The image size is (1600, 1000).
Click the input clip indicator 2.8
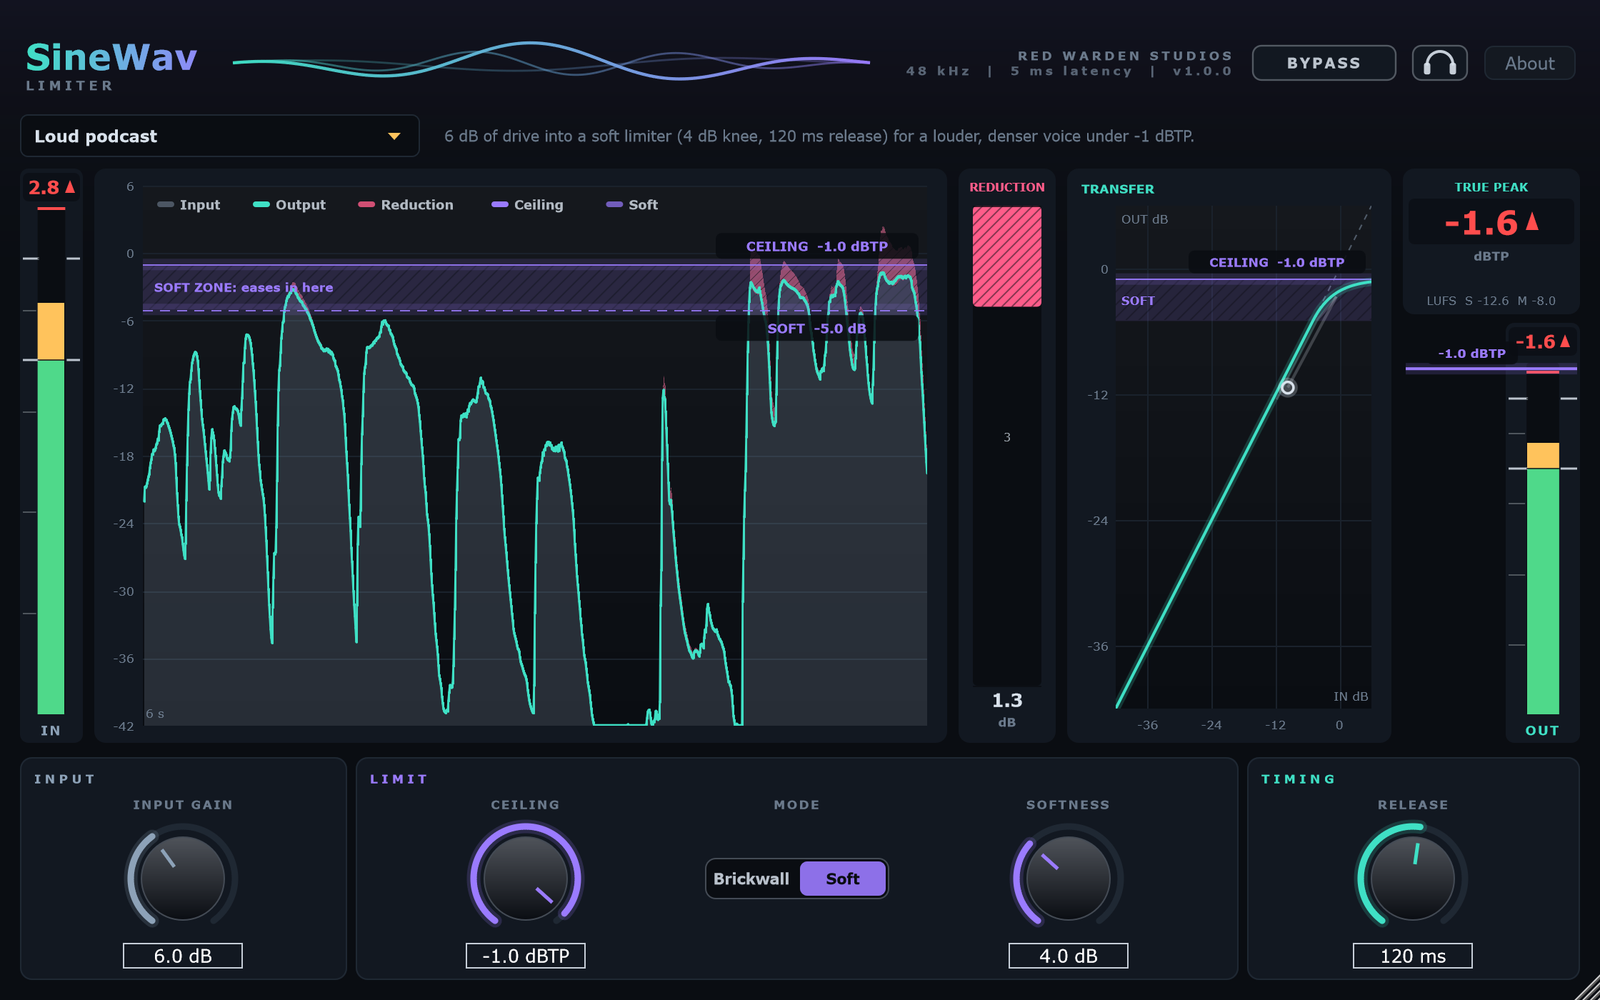coord(51,187)
